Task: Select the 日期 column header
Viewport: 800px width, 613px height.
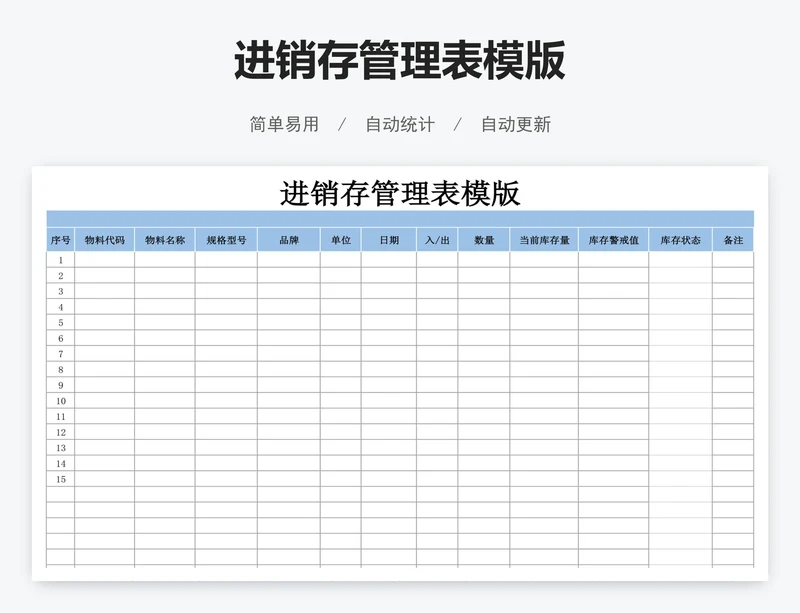Action: click(389, 240)
